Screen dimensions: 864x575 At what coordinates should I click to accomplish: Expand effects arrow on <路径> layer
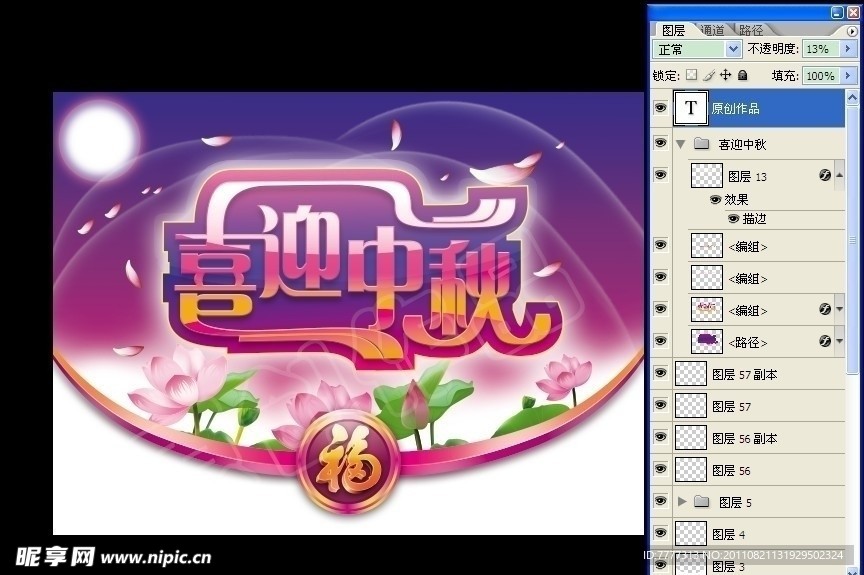point(839,341)
